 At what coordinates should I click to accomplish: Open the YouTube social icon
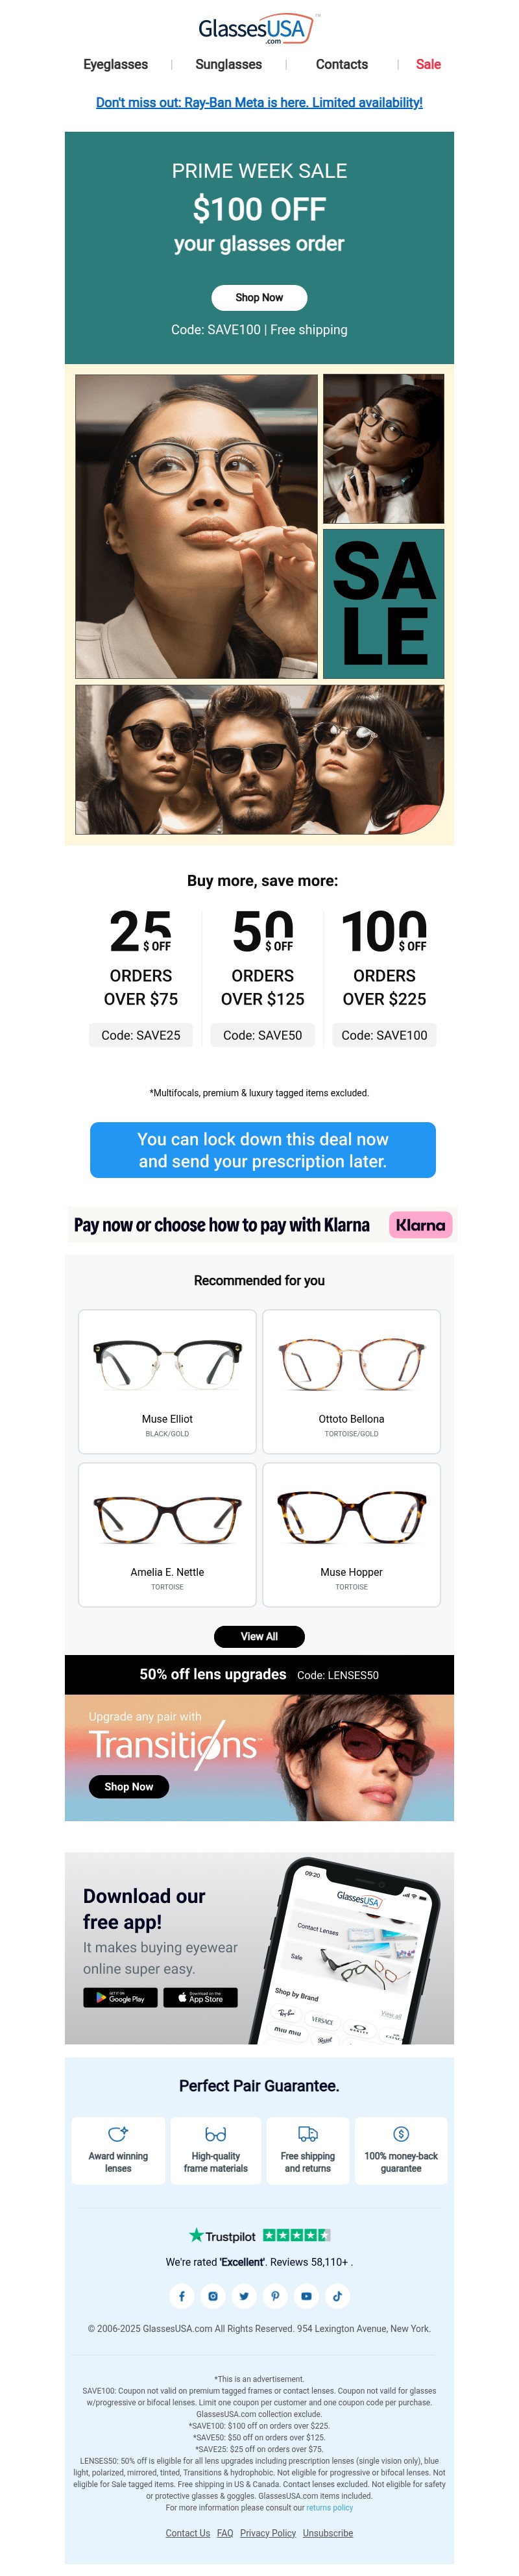[x=306, y=2296]
